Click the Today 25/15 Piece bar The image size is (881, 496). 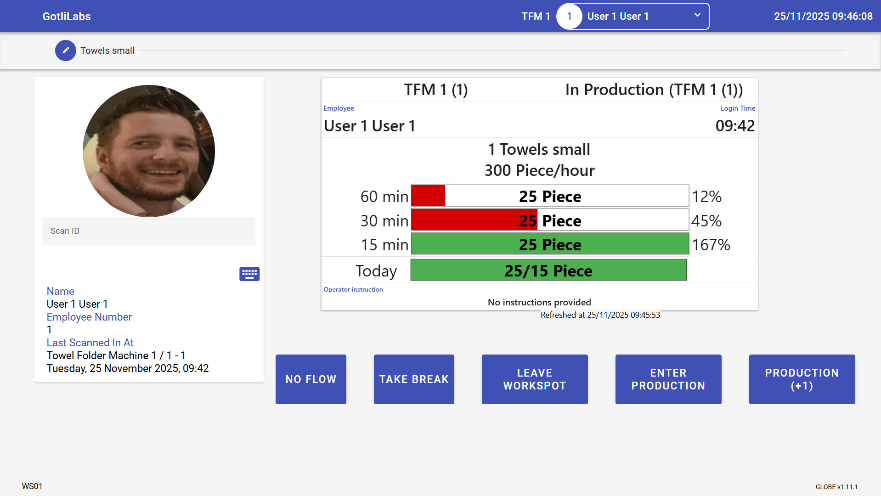click(x=548, y=270)
